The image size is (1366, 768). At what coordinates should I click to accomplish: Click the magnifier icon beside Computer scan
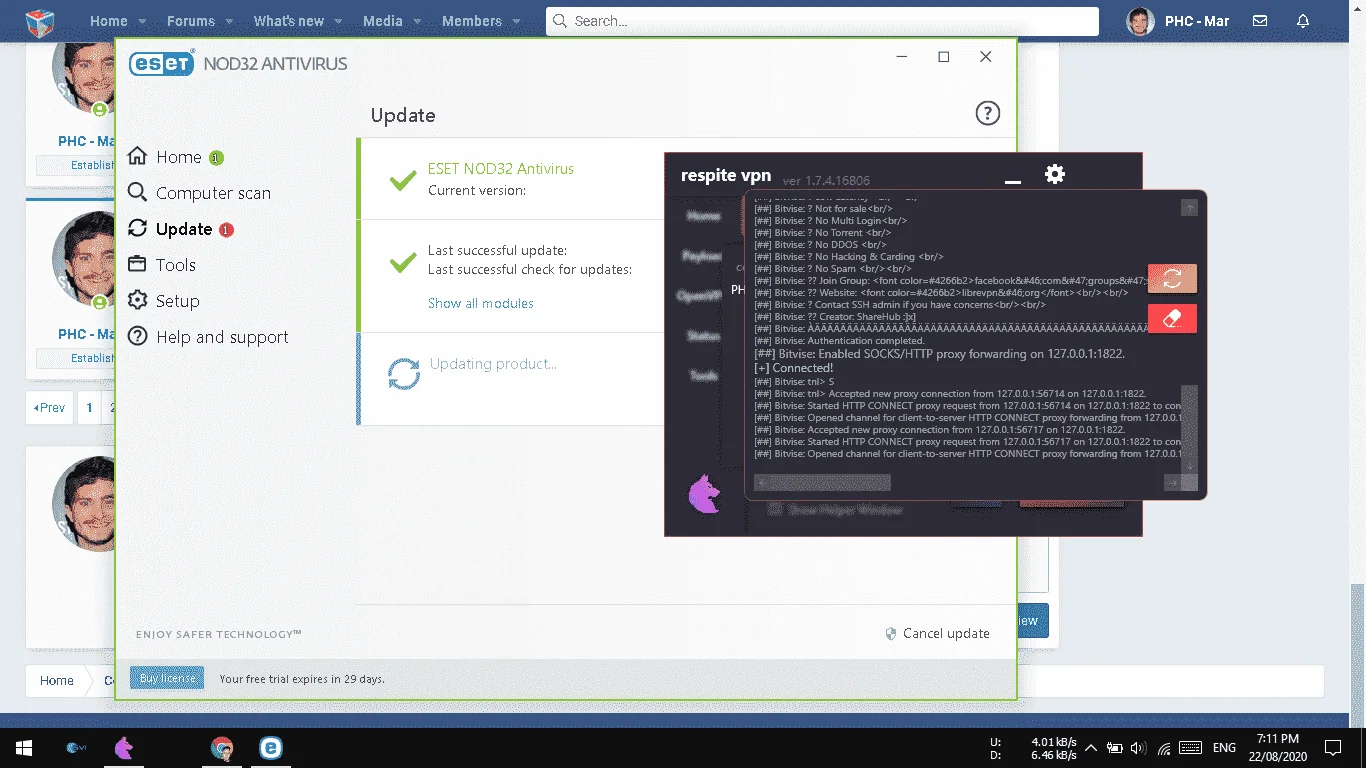coord(137,193)
